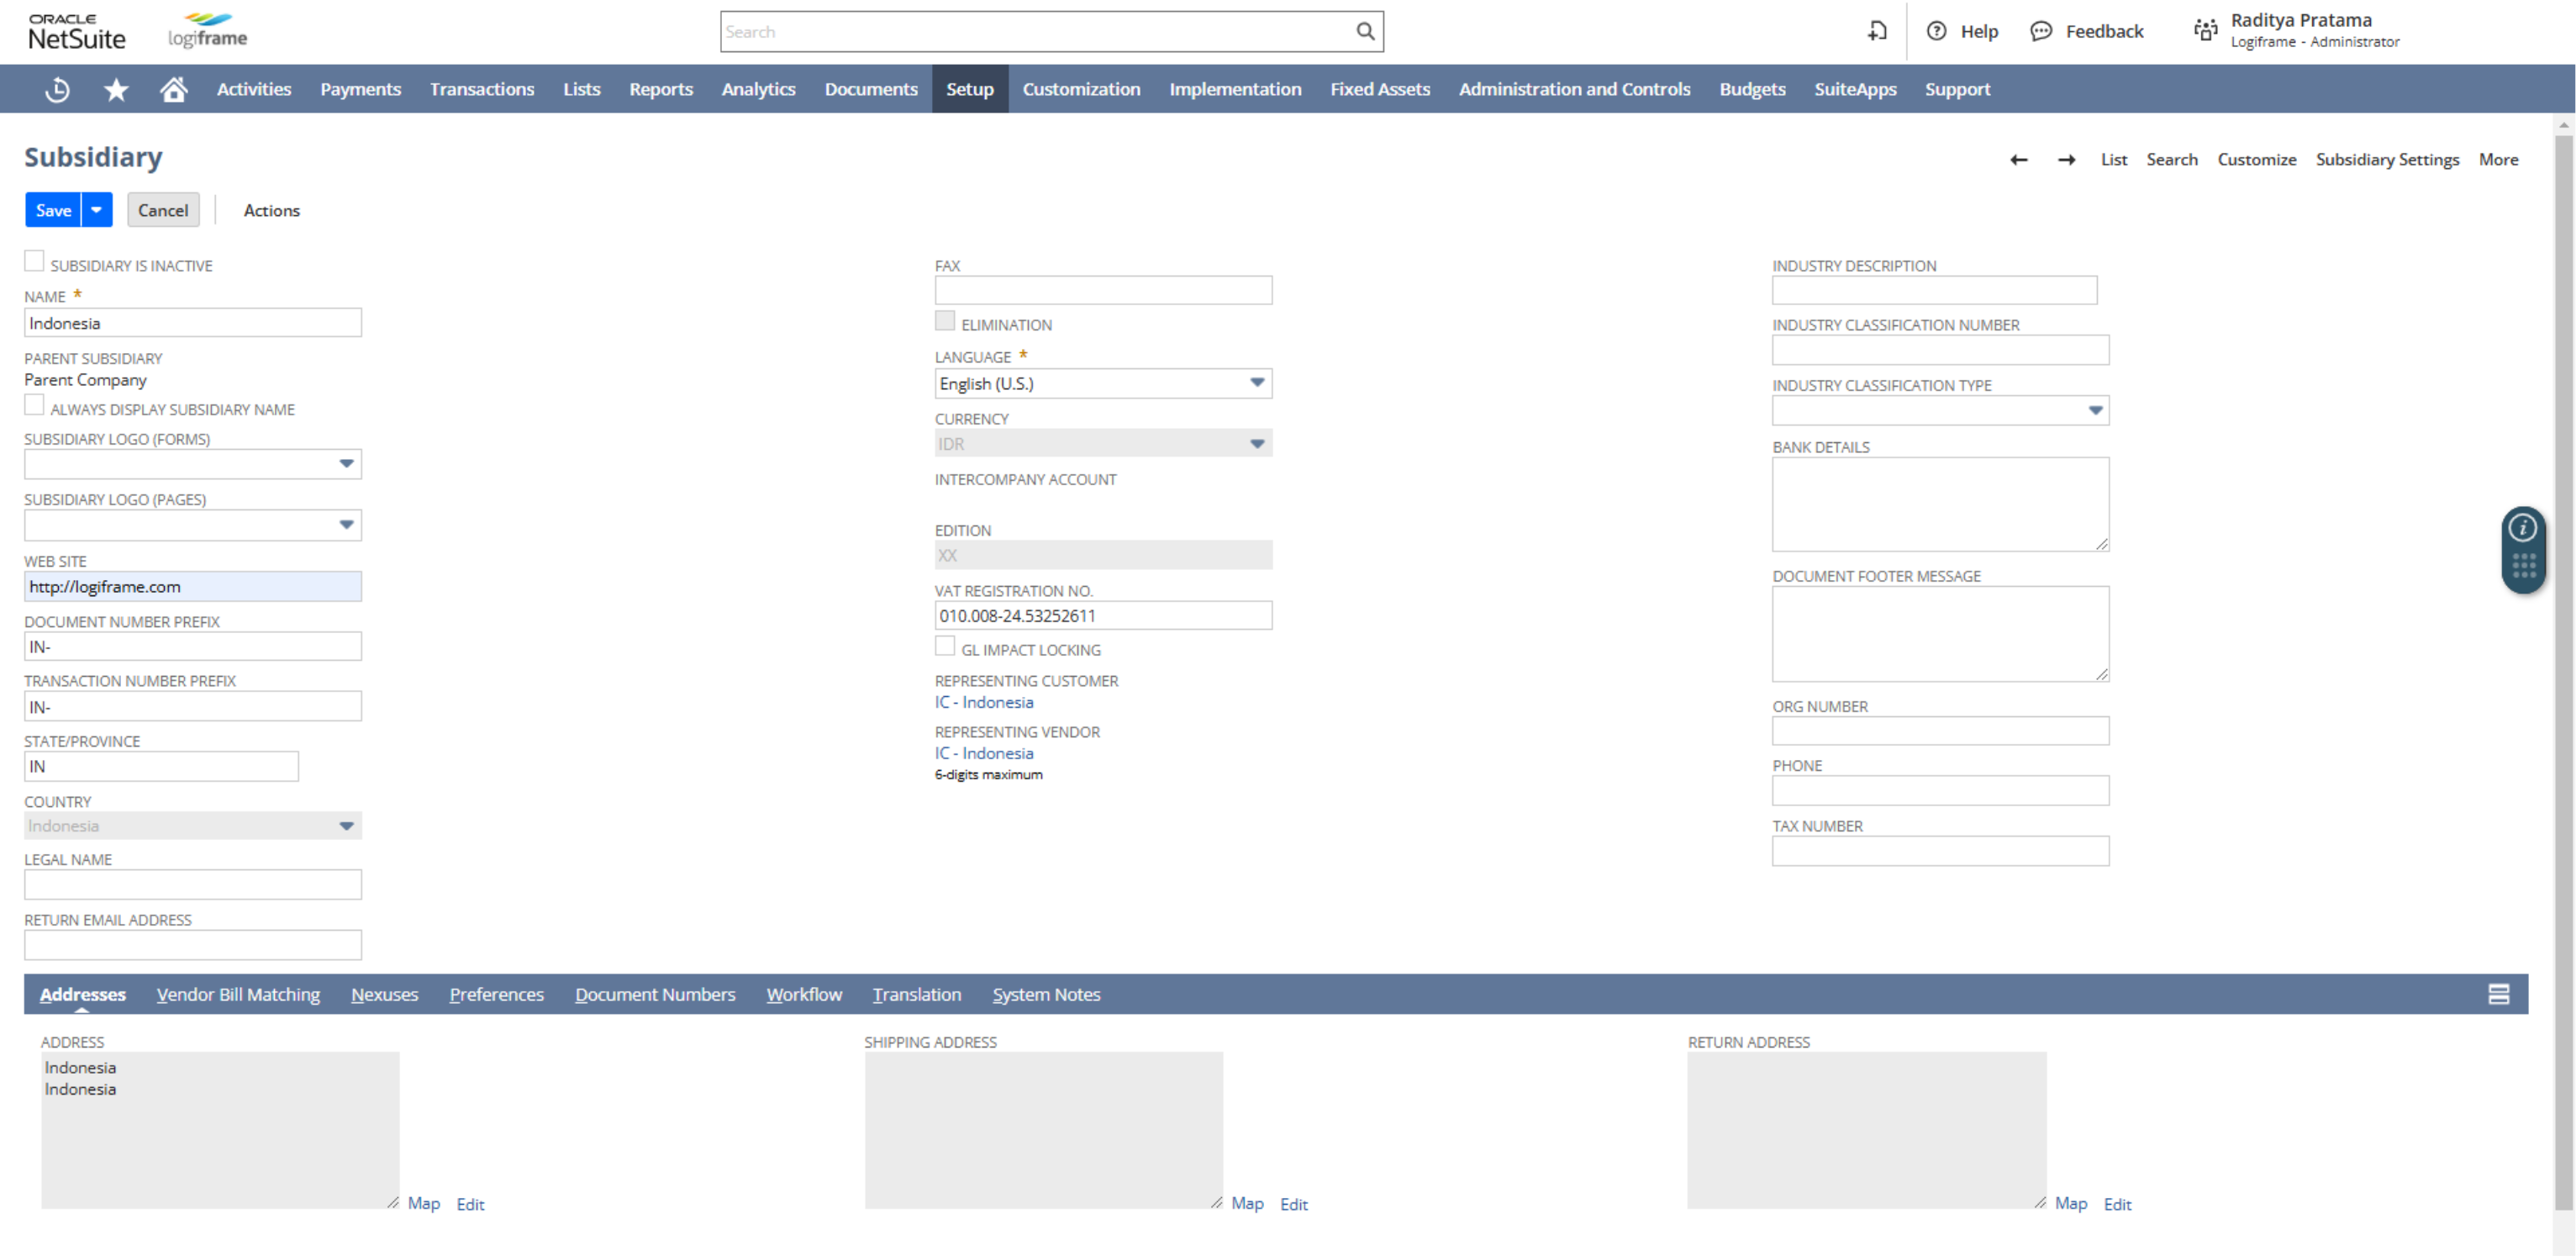Click the NetSuite home icon
Image resolution: width=2576 pixels, height=1256 pixels.
tap(172, 89)
